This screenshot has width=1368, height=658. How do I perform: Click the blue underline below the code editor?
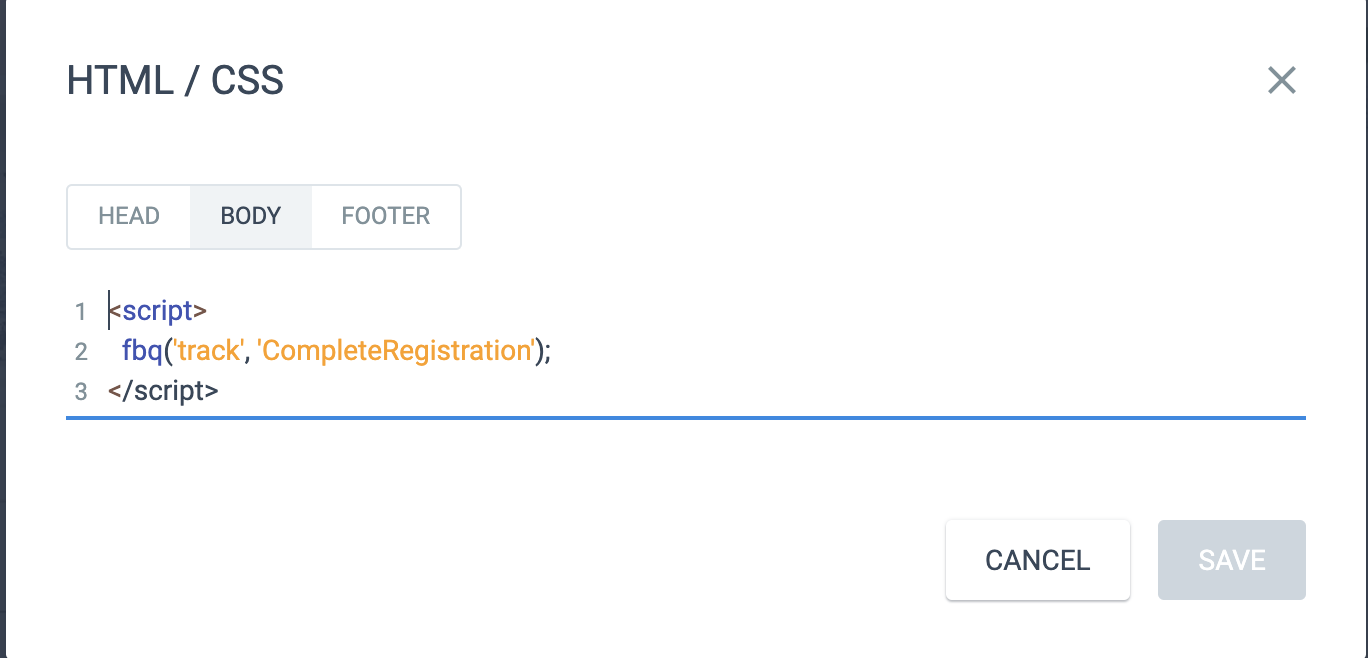[x=686, y=418]
